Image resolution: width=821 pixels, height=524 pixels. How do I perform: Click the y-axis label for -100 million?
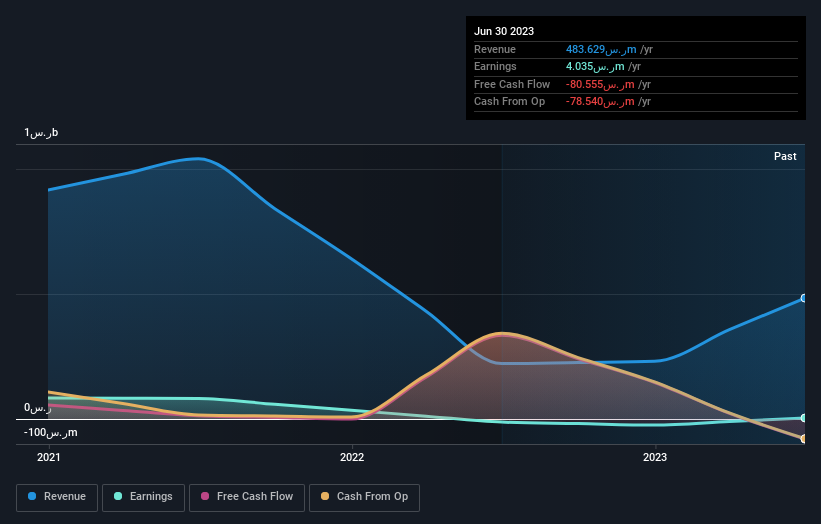(x=50, y=432)
